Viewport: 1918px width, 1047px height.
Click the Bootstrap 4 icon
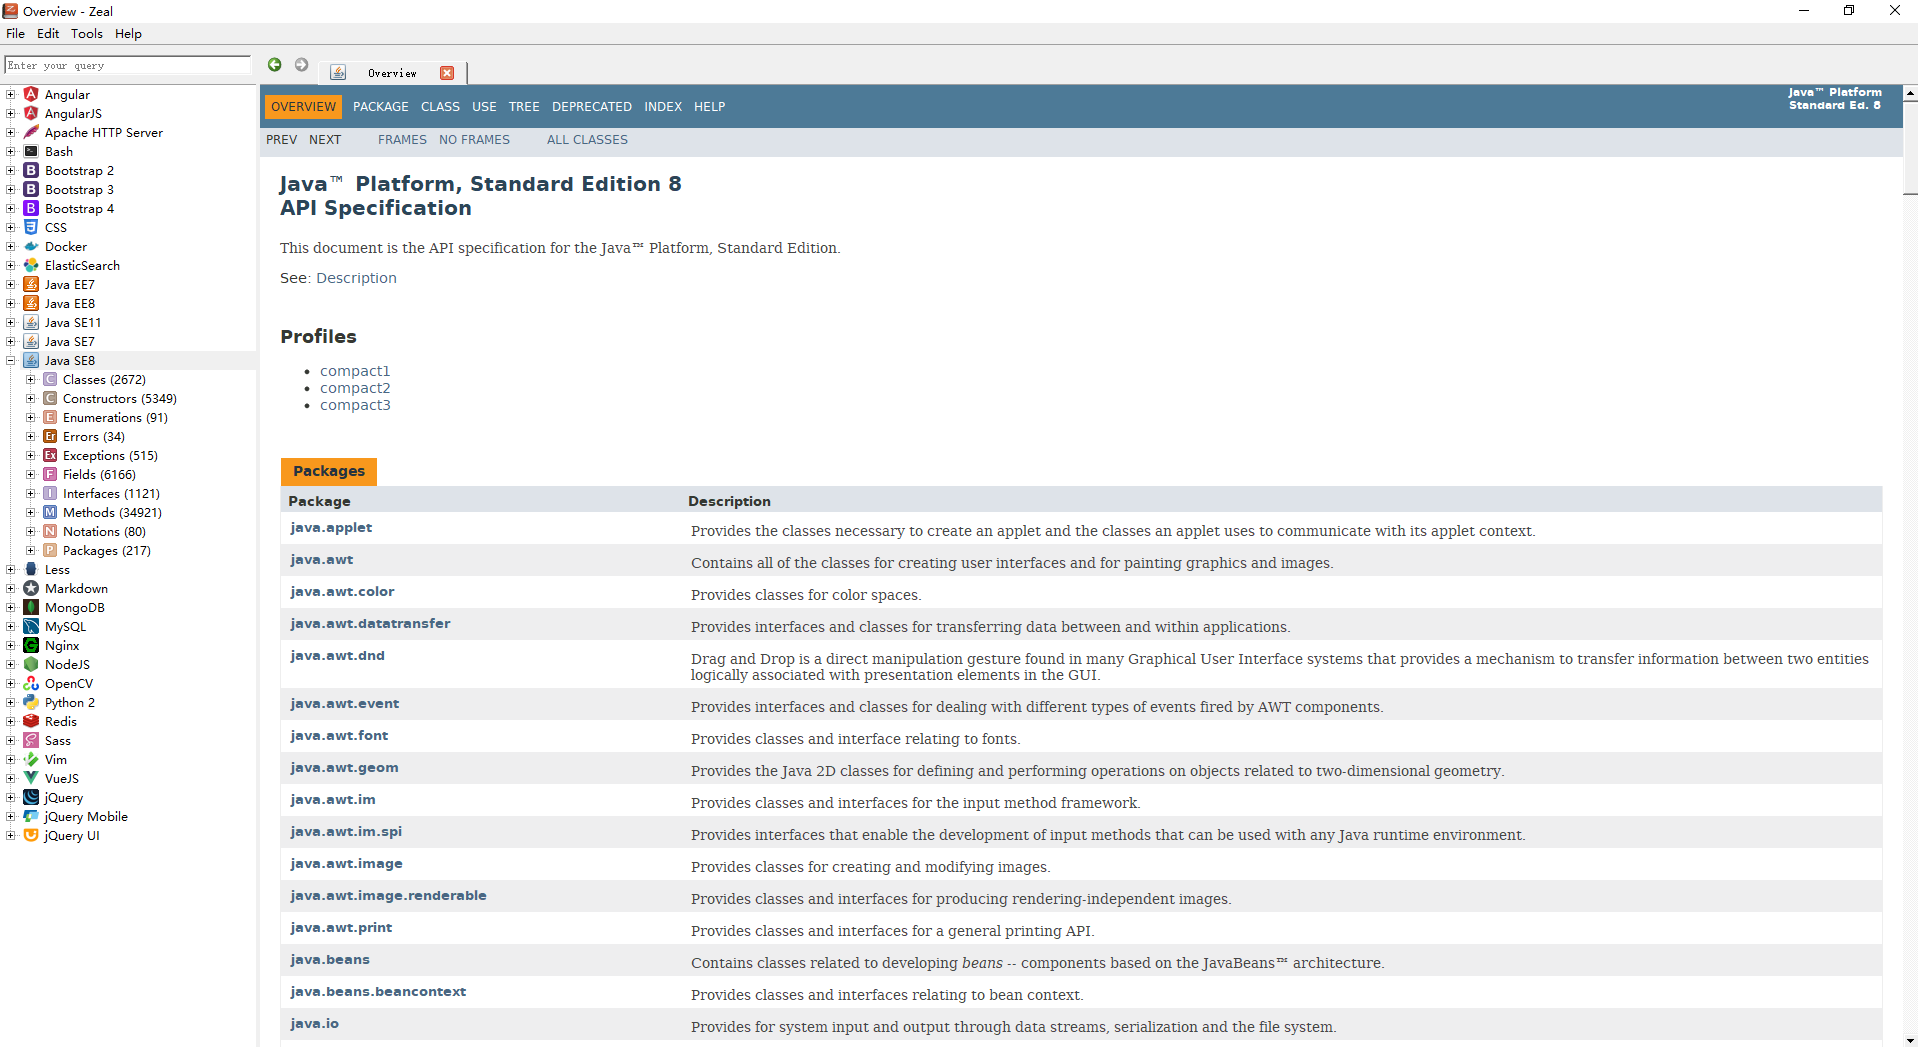(31, 209)
